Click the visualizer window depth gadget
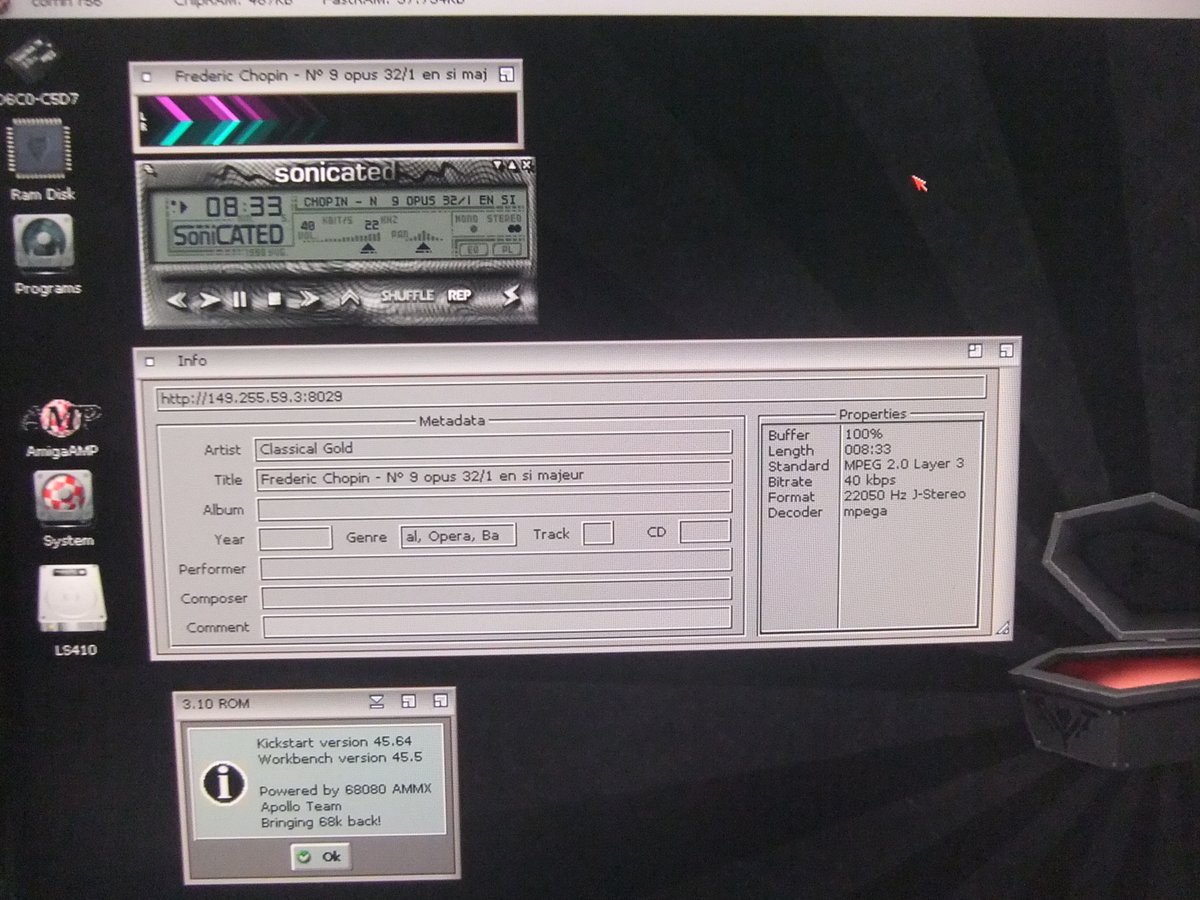 point(506,74)
